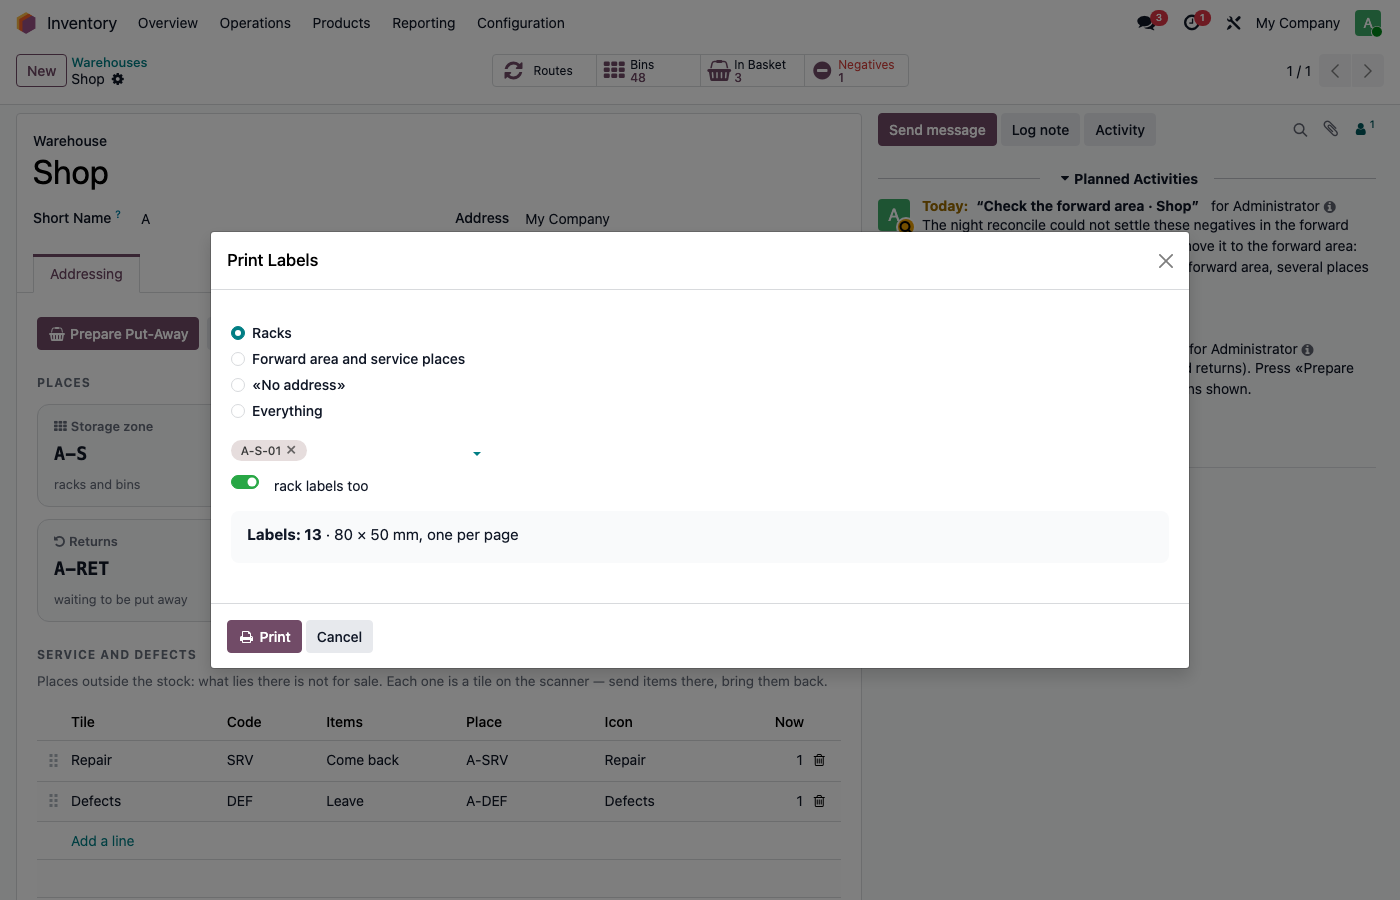Viewport: 1400px width, 900px height.
Task: Open the Operations menu
Action: coord(255,23)
